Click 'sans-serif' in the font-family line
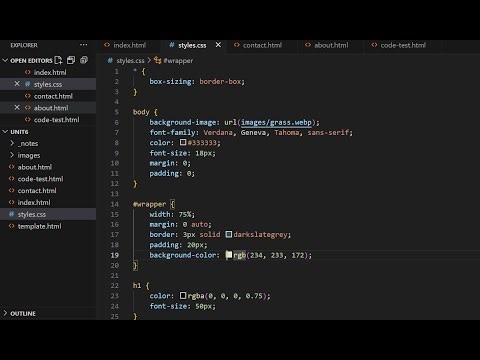Viewport: 480px width, 360px height. coord(328,132)
